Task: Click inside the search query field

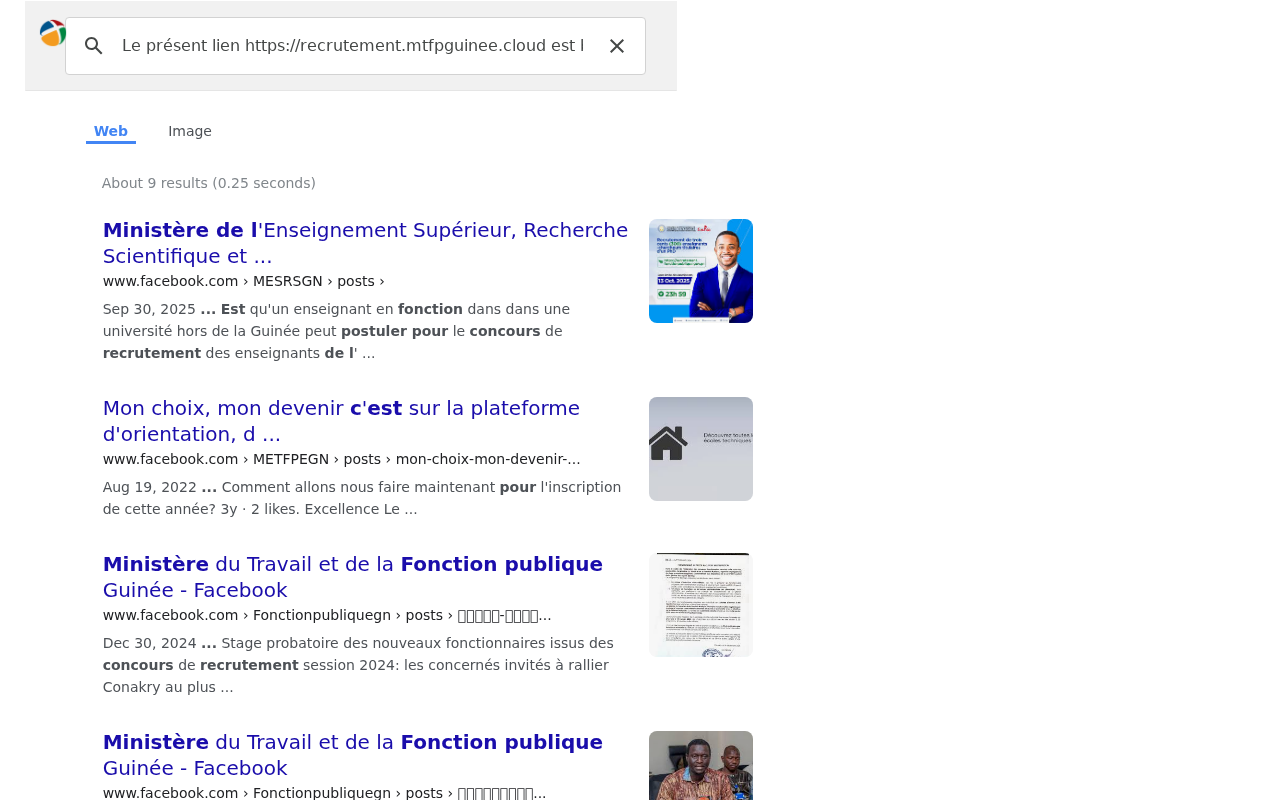Action: (353, 46)
